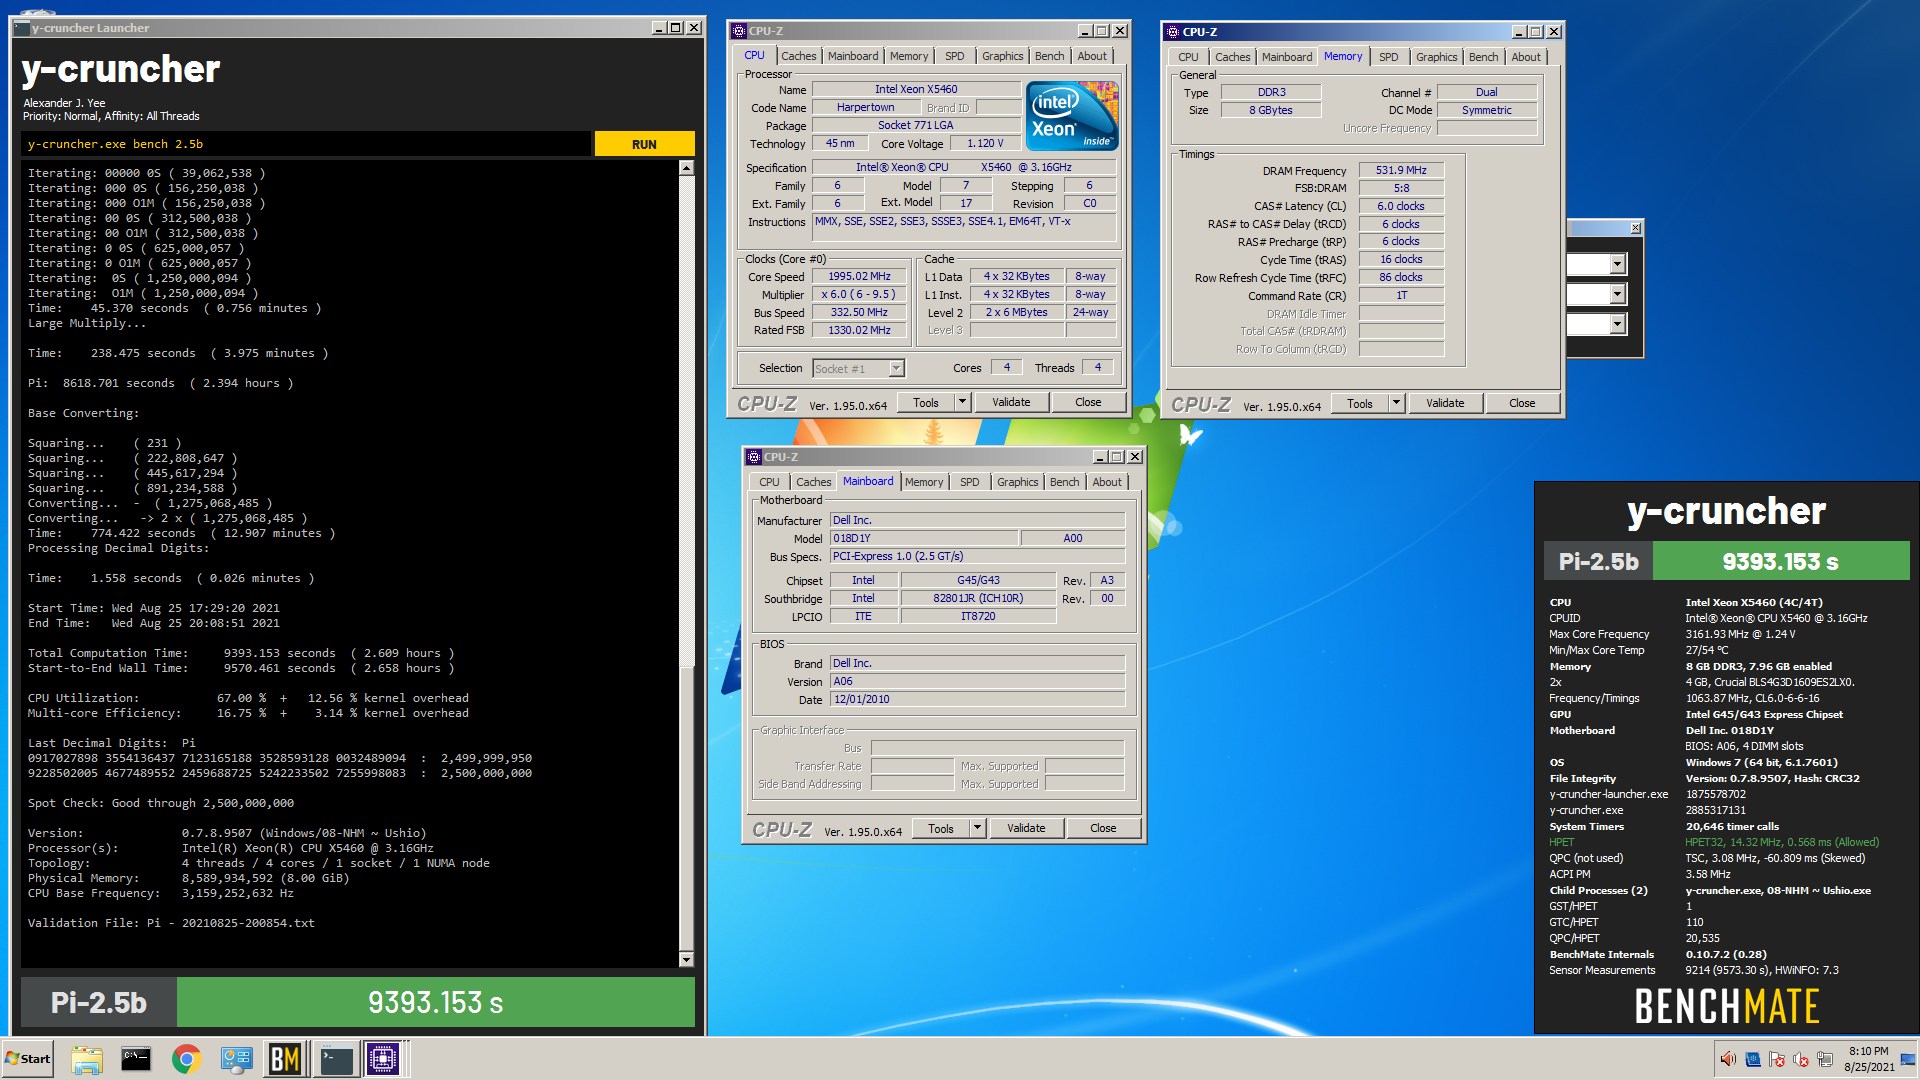Click the Southbridge value 82801JR (ICH10R)
The width and height of the screenshot is (1920, 1080).
[977, 598]
